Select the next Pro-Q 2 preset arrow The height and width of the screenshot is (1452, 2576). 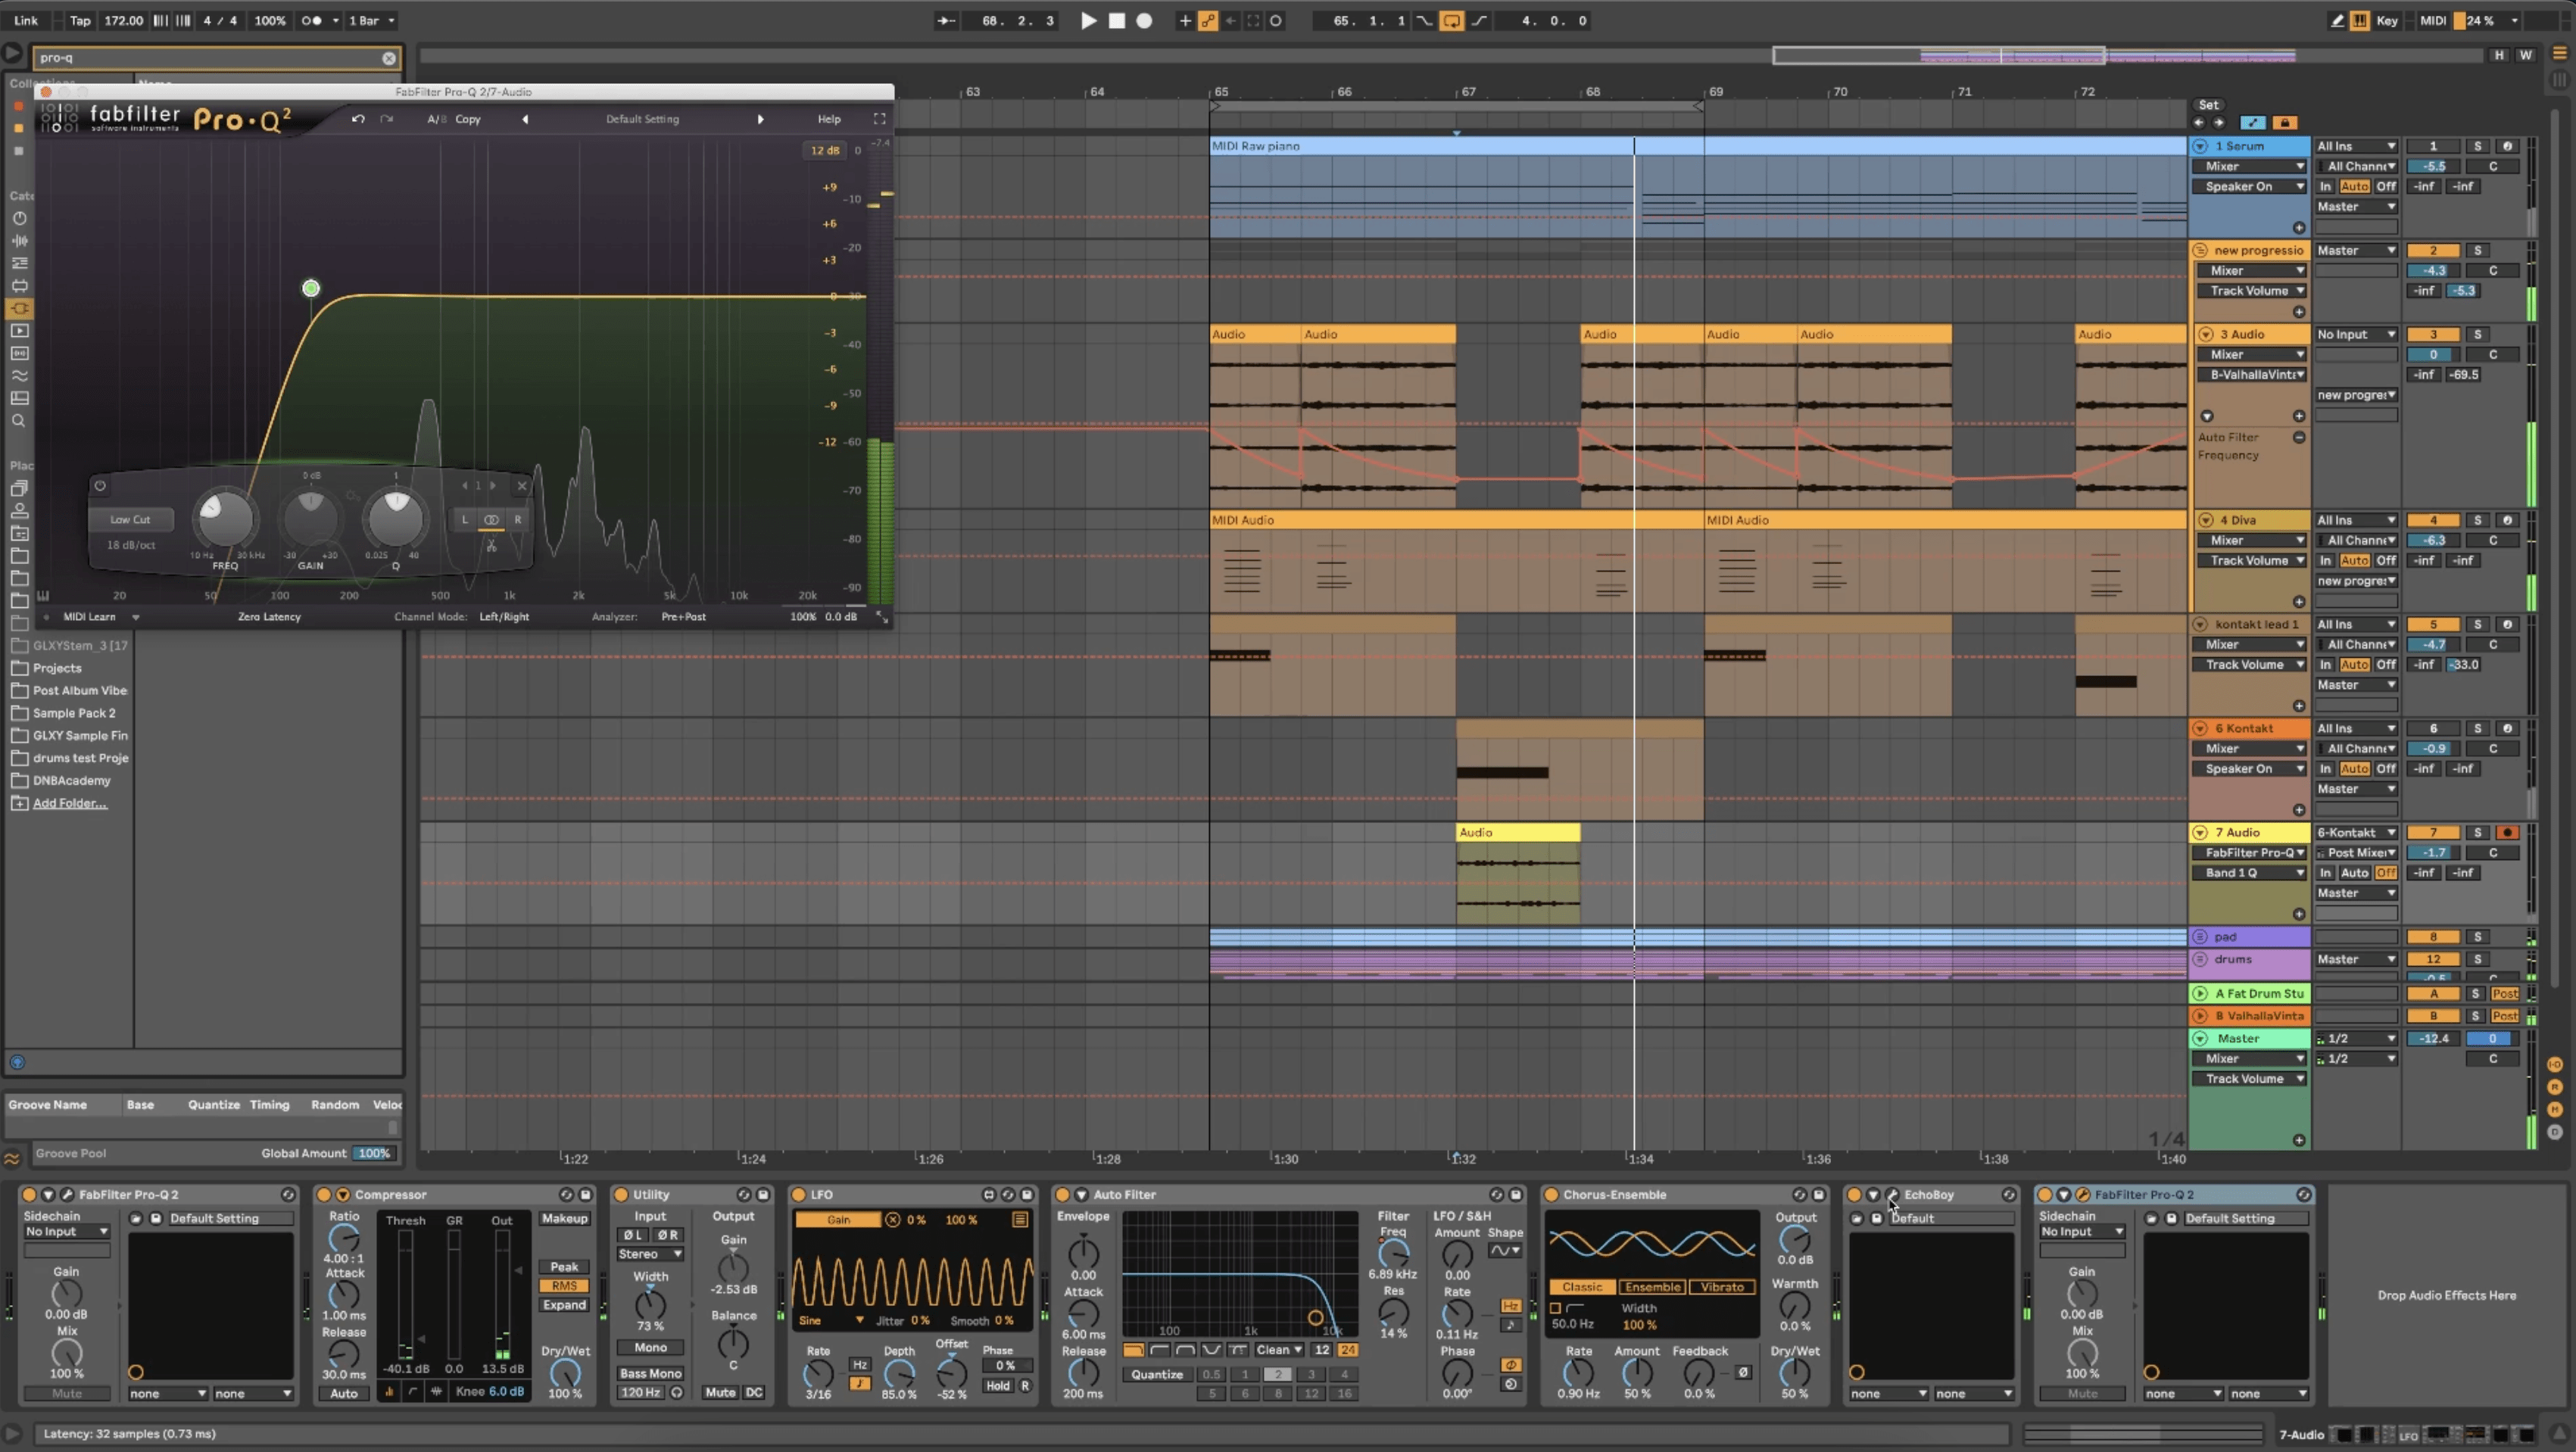pyautogui.click(x=761, y=119)
